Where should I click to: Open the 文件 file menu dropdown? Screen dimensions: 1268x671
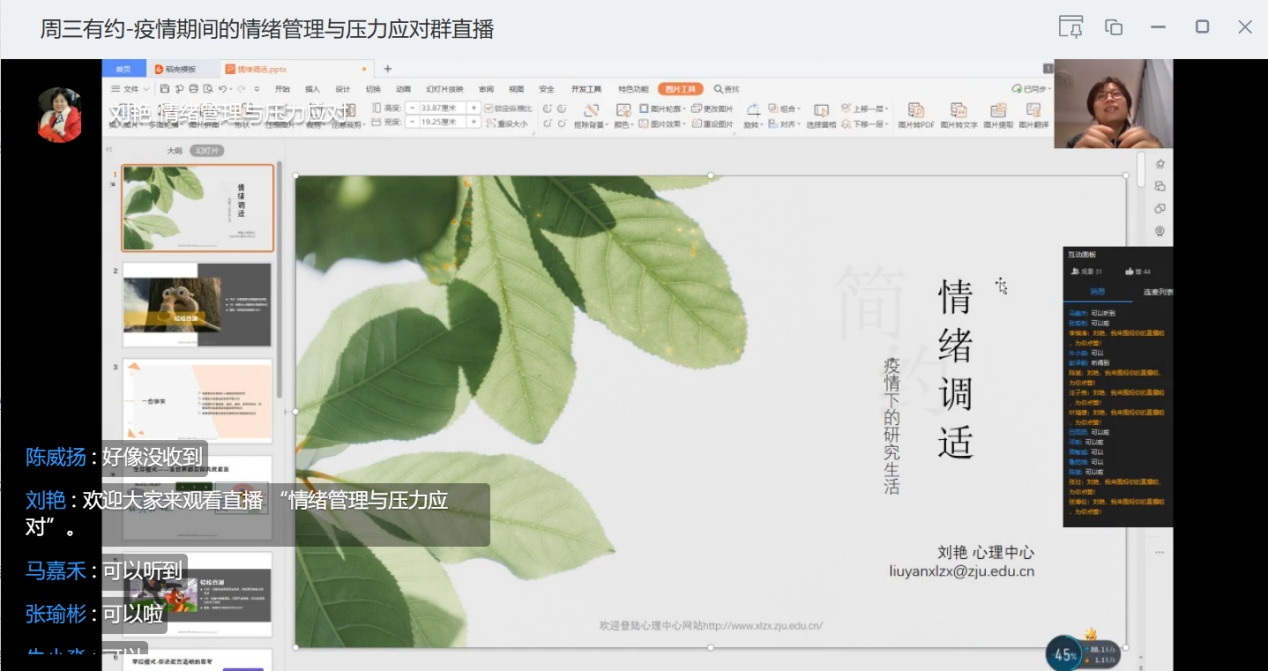click(130, 89)
